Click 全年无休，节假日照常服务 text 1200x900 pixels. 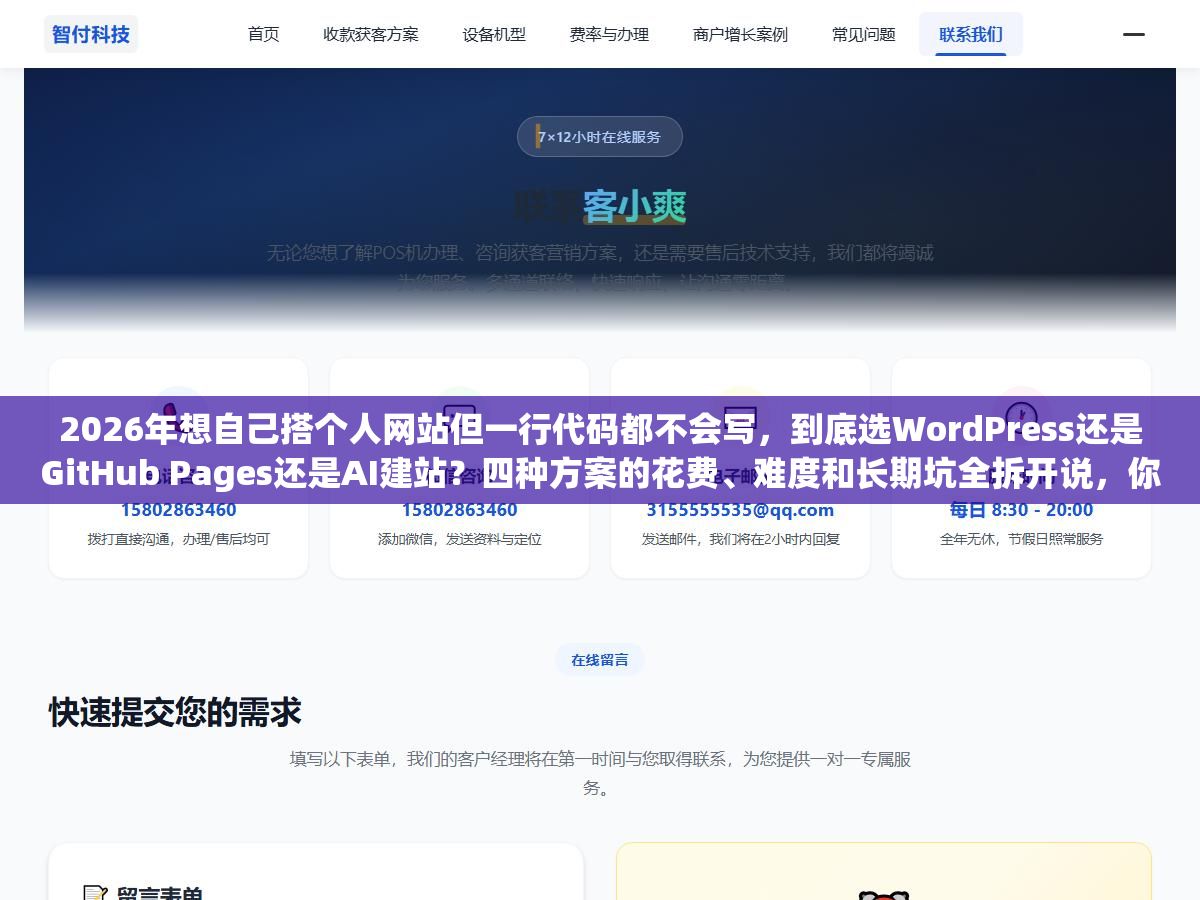[x=1021, y=539]
